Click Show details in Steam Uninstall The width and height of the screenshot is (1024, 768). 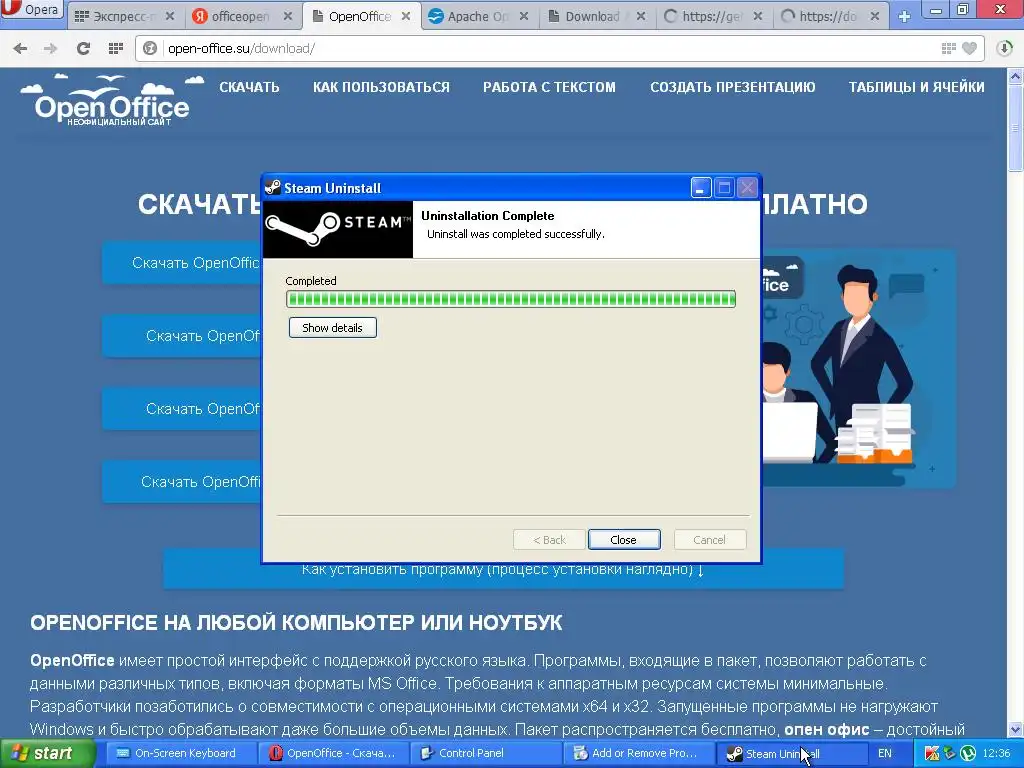click(332, 328)
